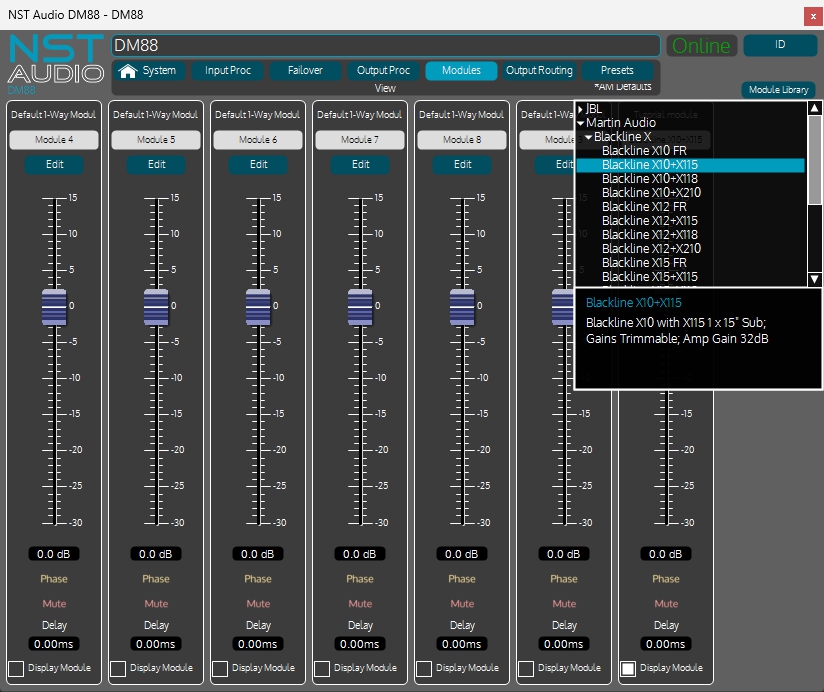
Task: Uncheck Display Module on last strip
Action: 628,669
